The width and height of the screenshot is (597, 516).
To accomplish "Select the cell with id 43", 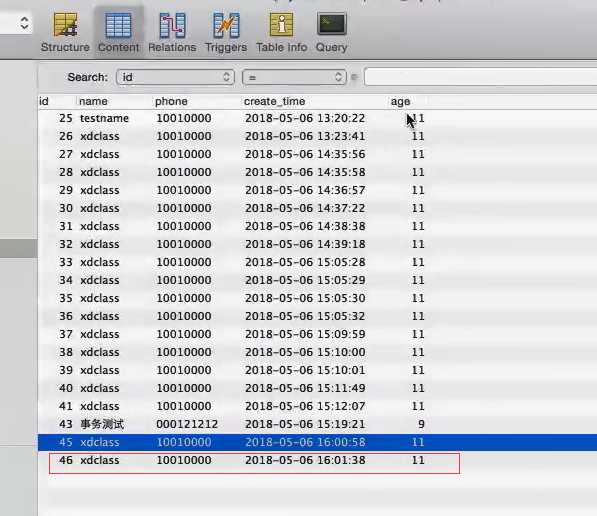I will pyautogui.click(x=65, y=424).
